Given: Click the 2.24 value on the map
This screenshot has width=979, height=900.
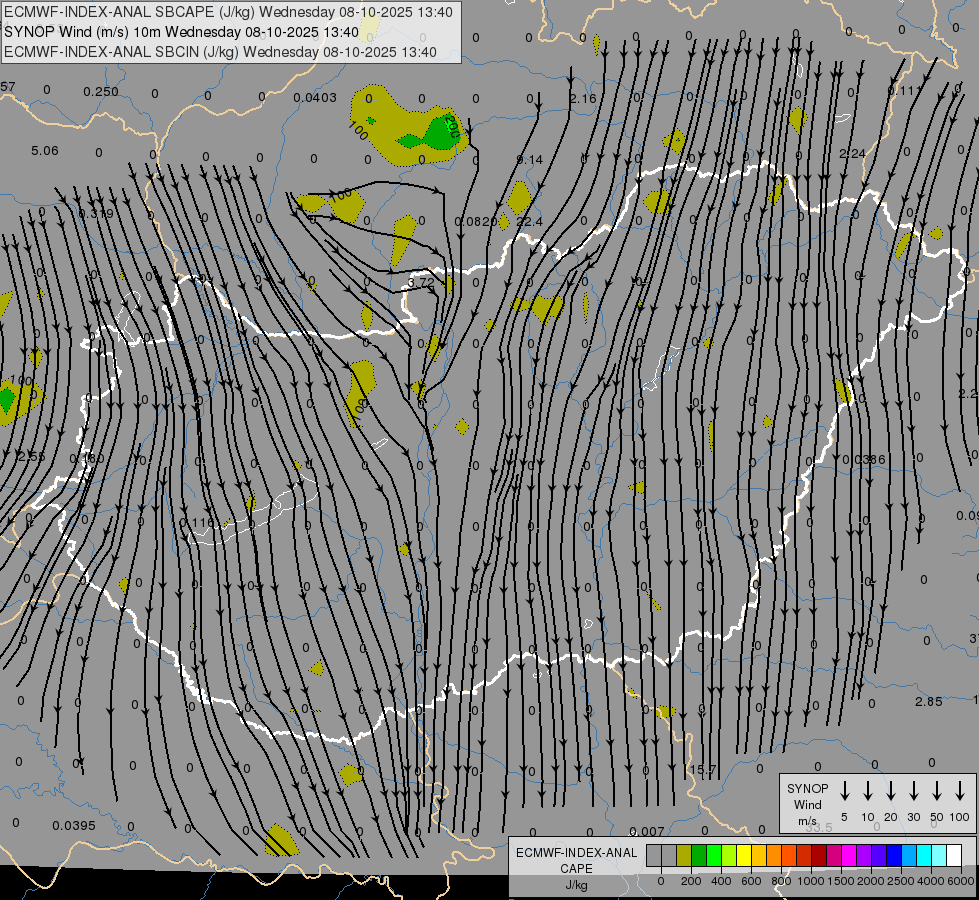Looking at the screenshot, I should click(x=852, y=154).
